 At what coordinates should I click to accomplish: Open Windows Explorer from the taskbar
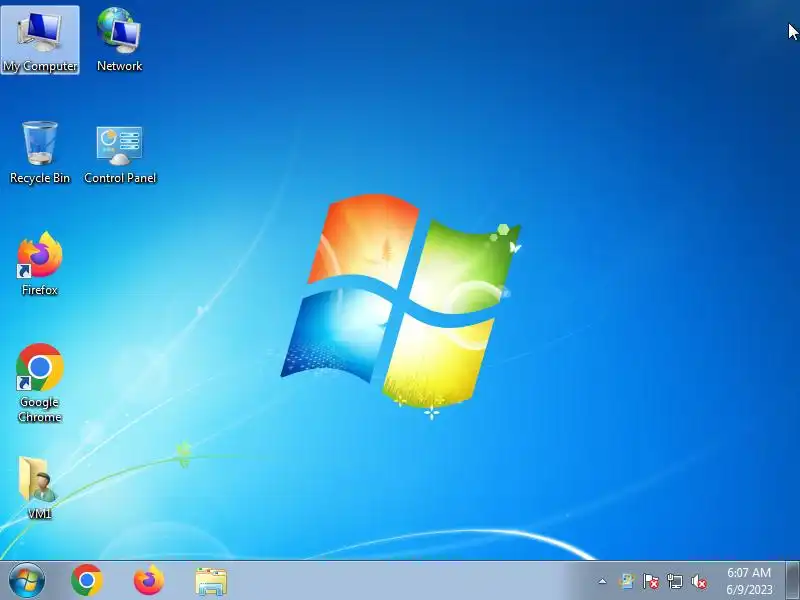(211, 581)
